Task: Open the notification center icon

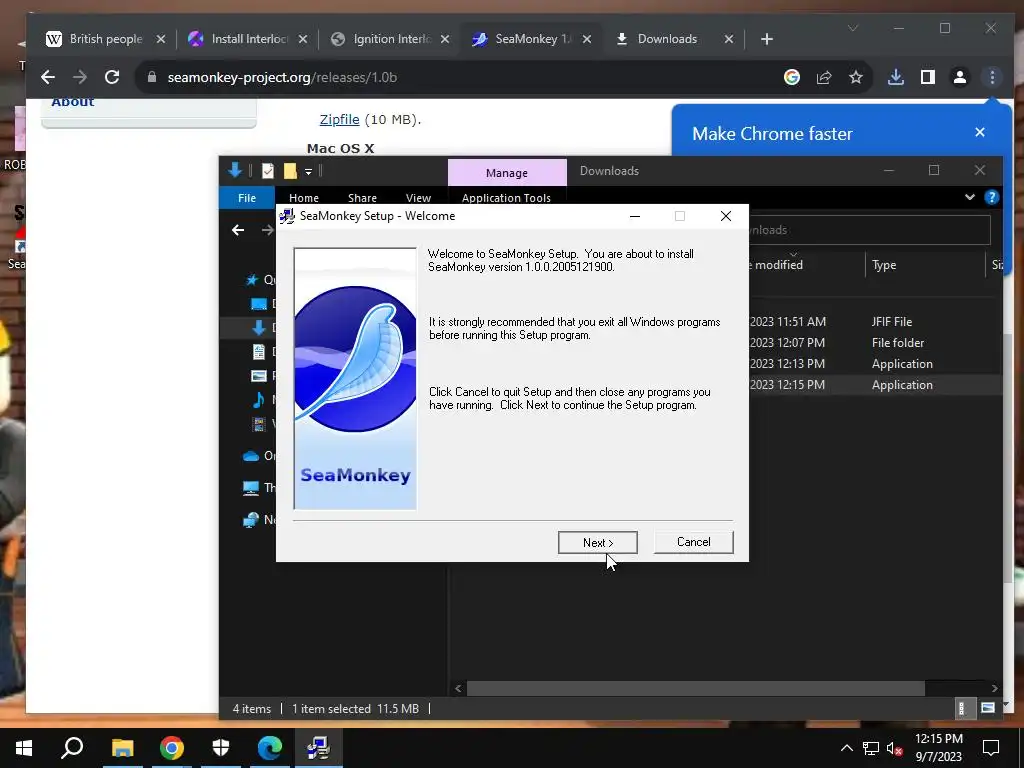Action: coord(991,748)
